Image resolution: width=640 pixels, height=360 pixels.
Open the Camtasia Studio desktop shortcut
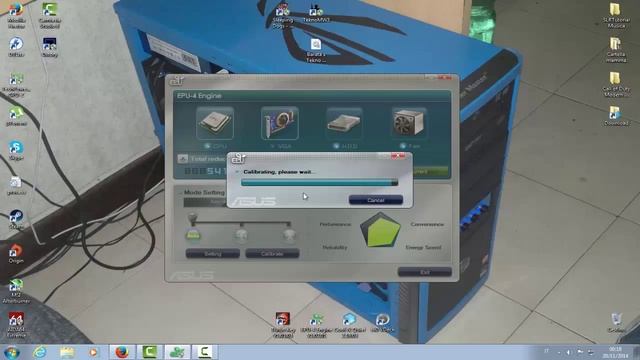(50, 16)
